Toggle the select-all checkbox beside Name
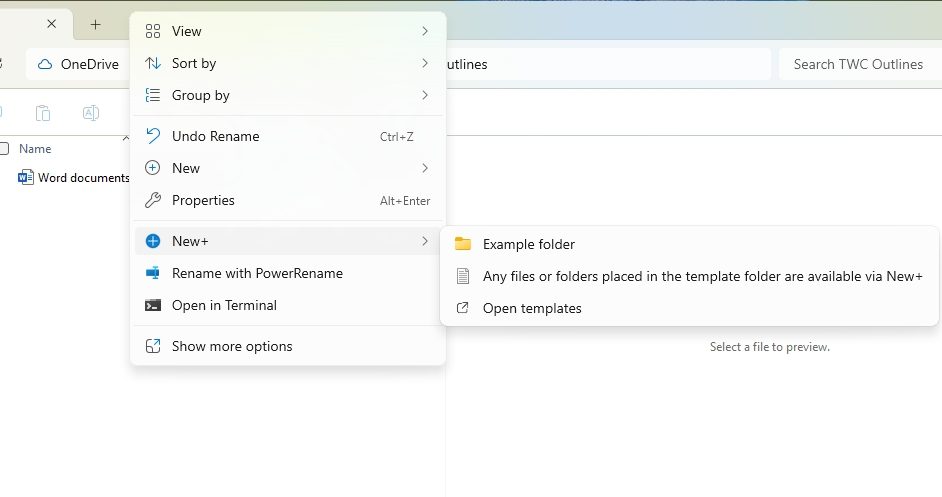 click(x=4, y=149)
